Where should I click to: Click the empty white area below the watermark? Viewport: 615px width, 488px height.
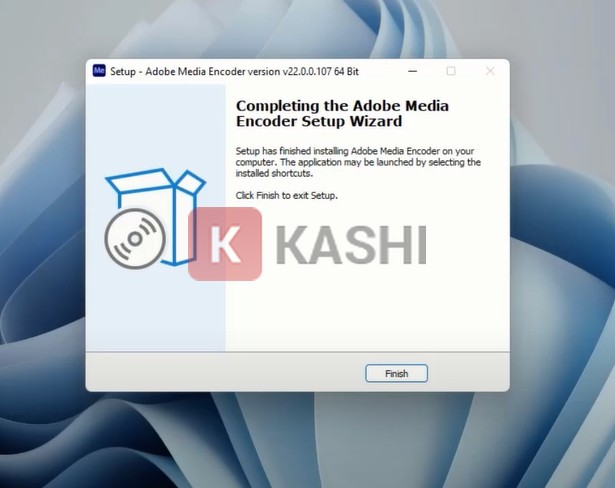click(367, 314)
